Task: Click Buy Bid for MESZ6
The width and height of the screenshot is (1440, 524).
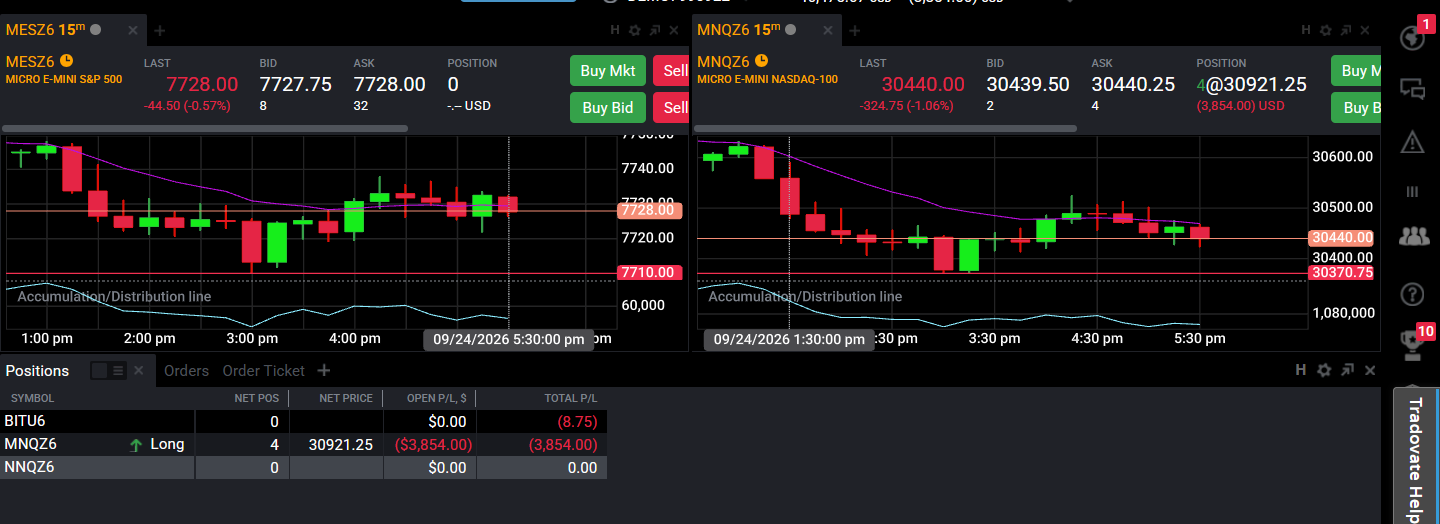Action: point(608,108)
